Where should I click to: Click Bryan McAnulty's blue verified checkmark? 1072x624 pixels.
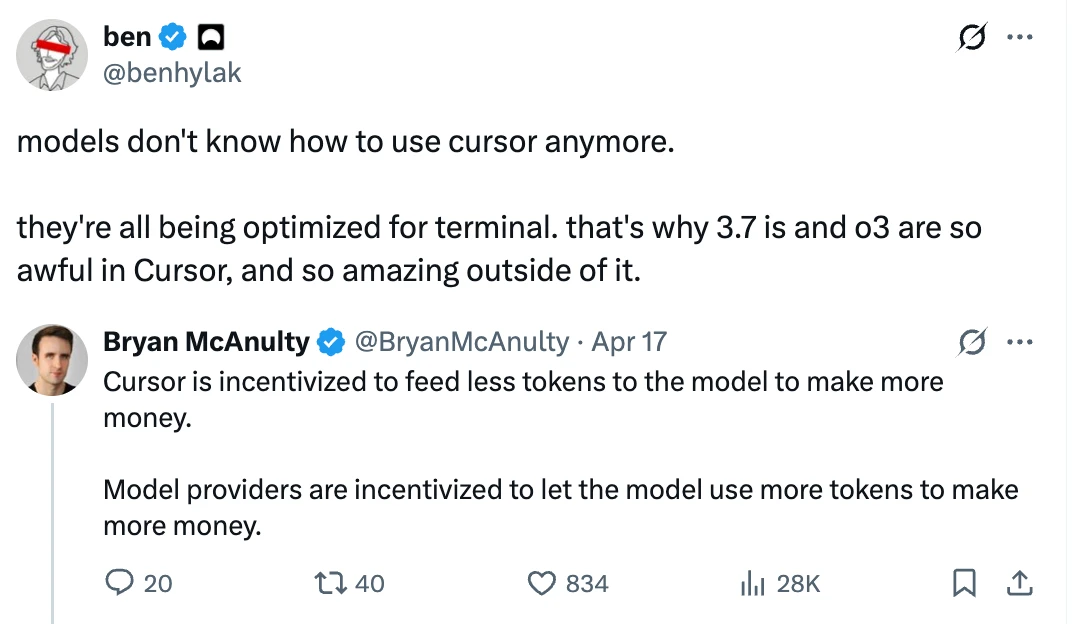point(332,342)
